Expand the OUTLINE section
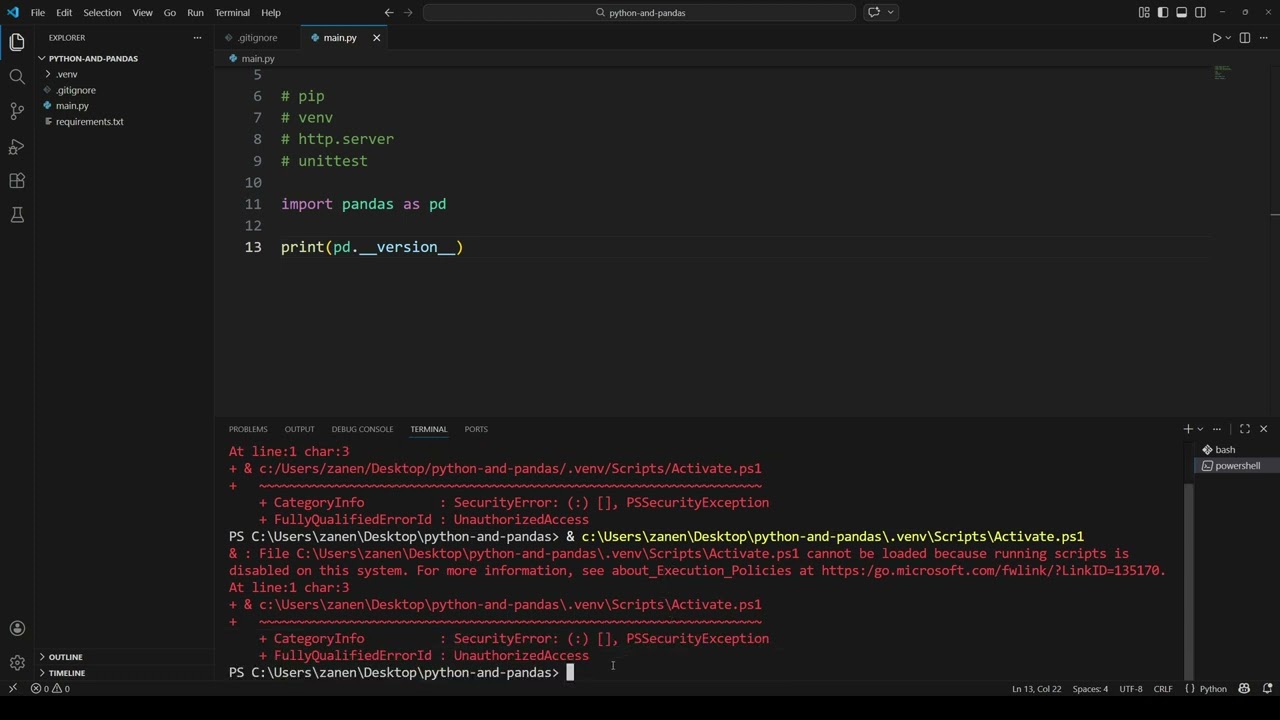The image size is (1280, 720). click(65, 657)
